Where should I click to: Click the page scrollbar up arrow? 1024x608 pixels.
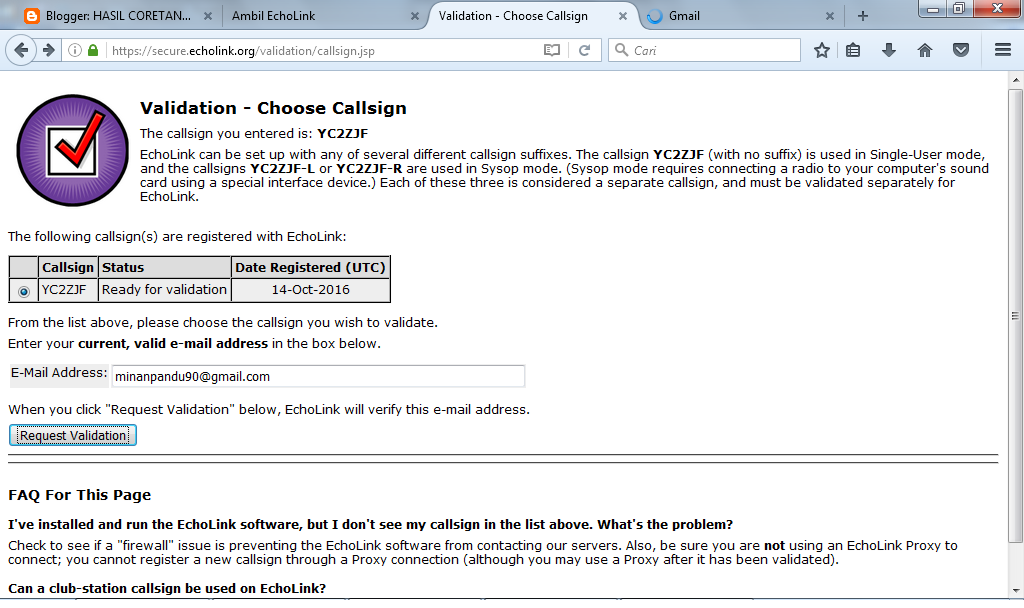1016,80
